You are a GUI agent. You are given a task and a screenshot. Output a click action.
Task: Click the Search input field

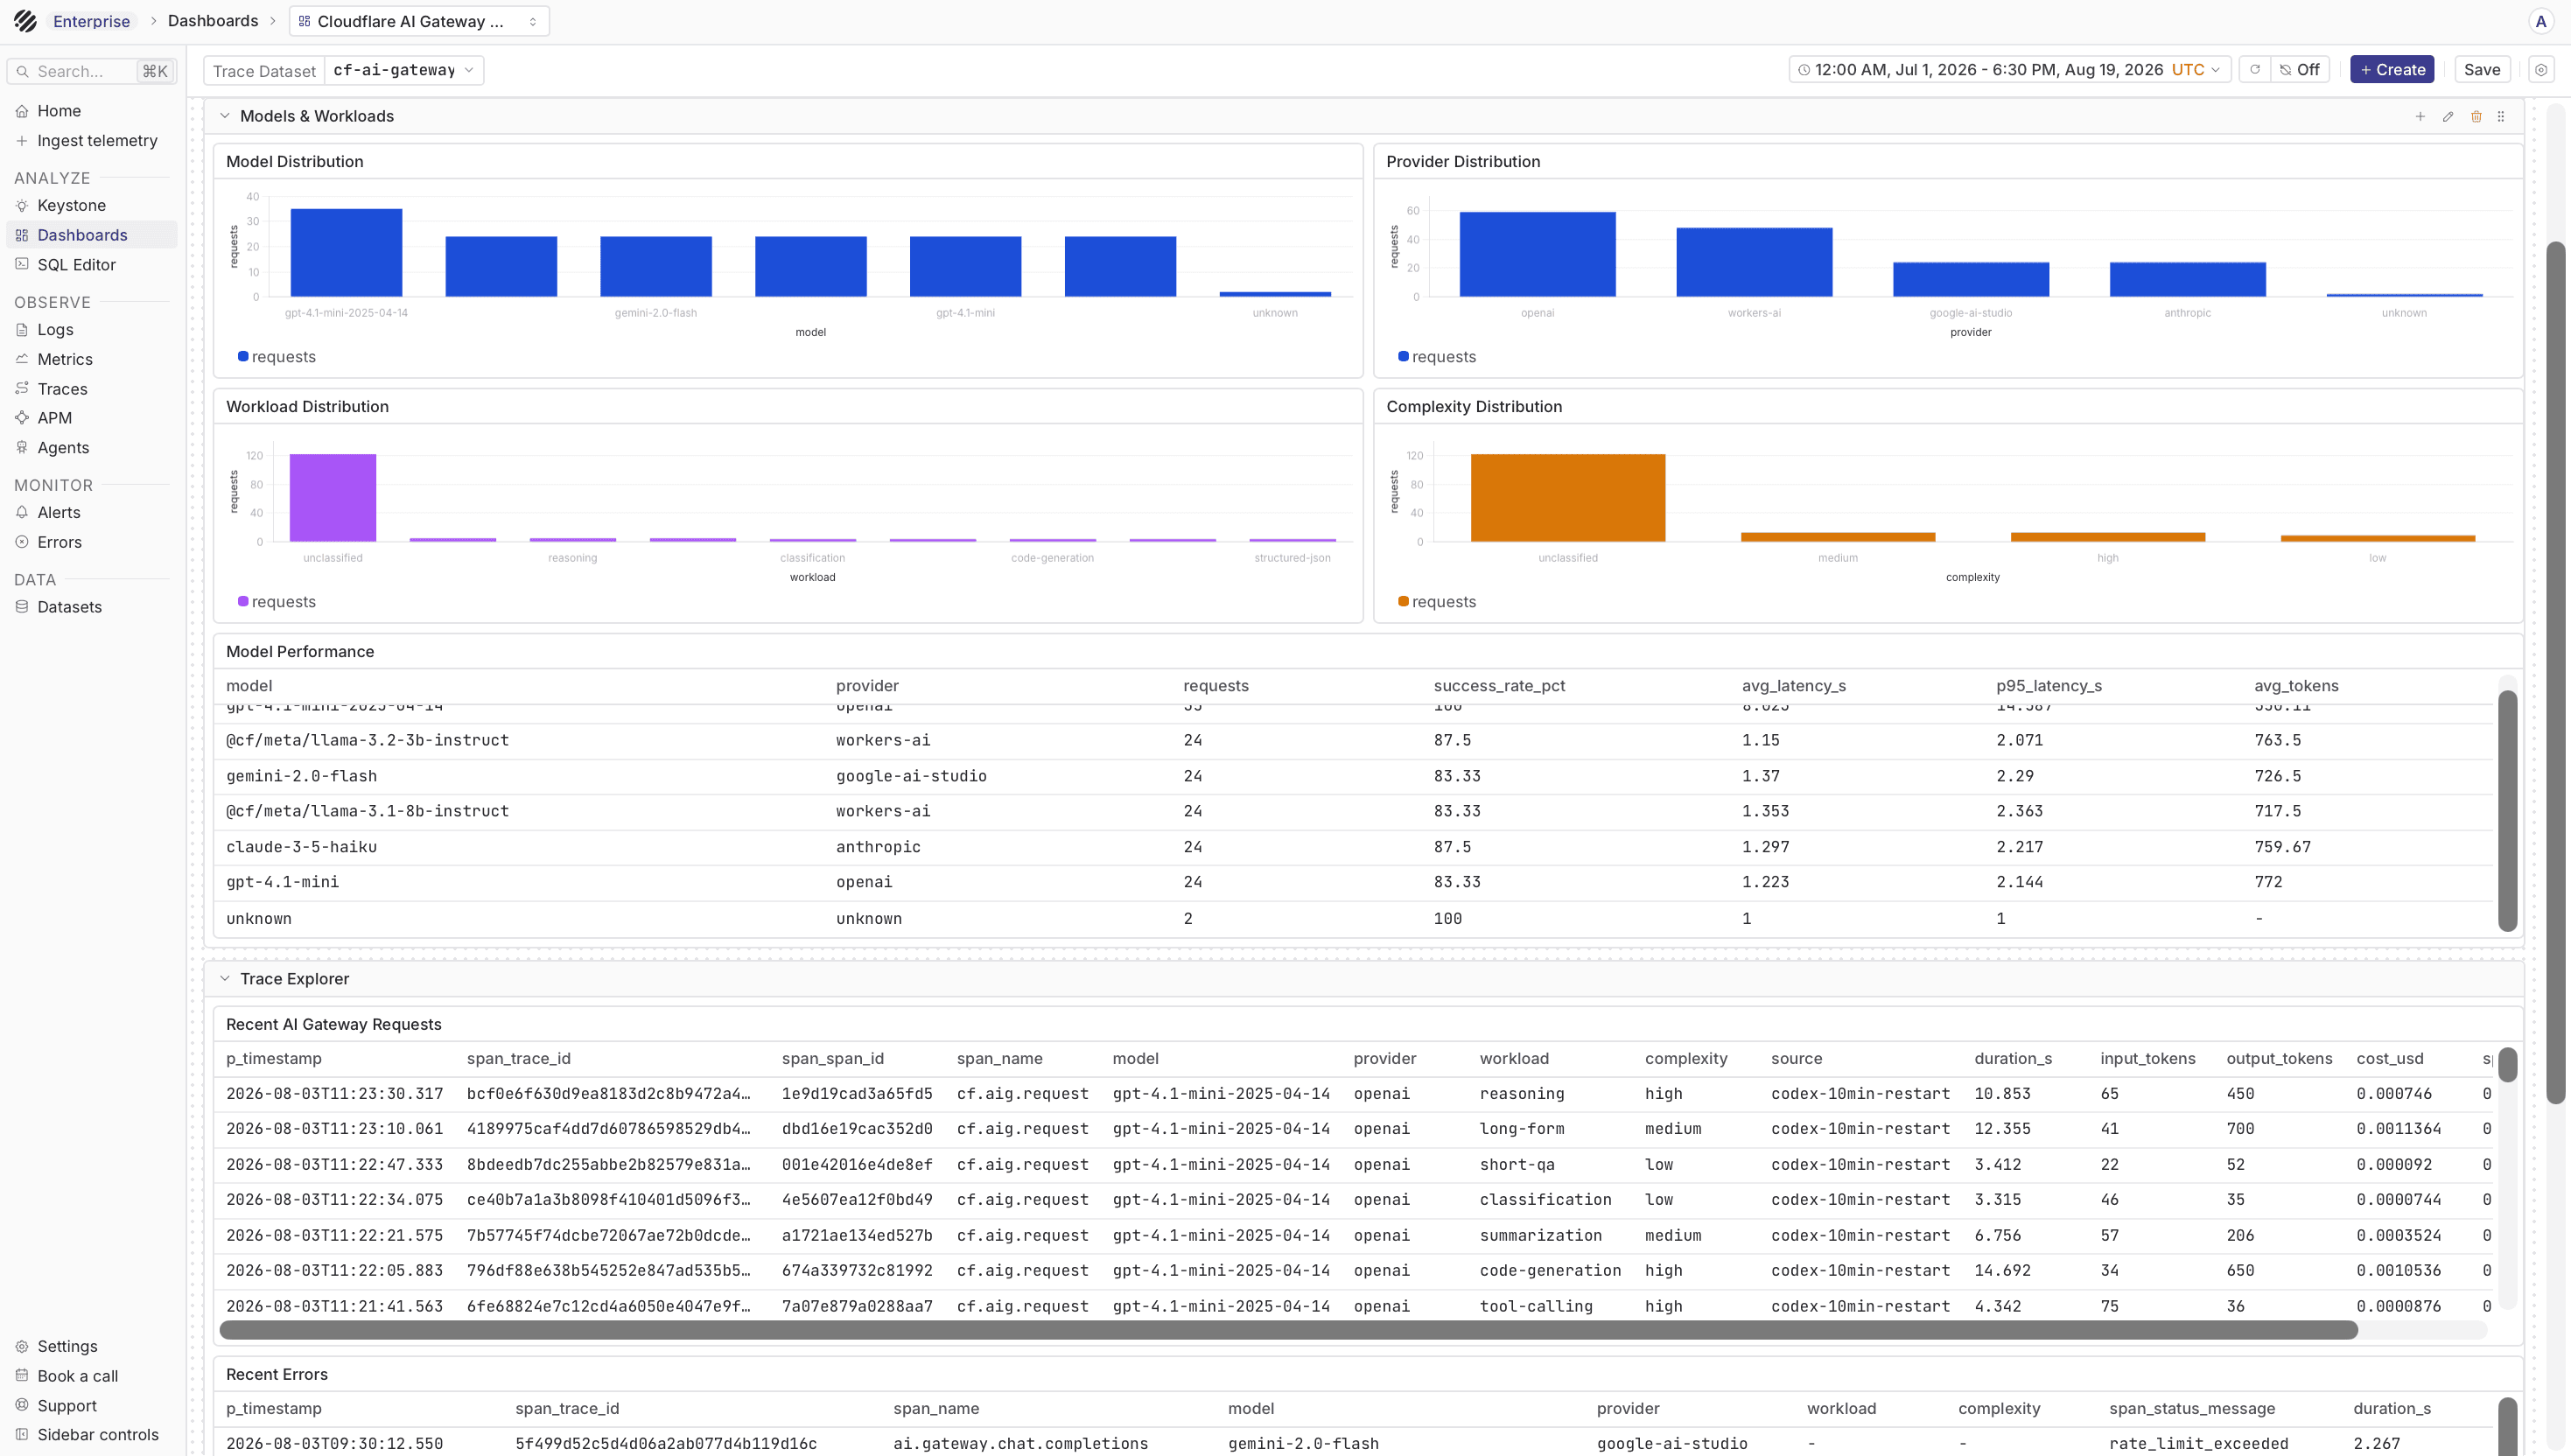tap(92, 71)
